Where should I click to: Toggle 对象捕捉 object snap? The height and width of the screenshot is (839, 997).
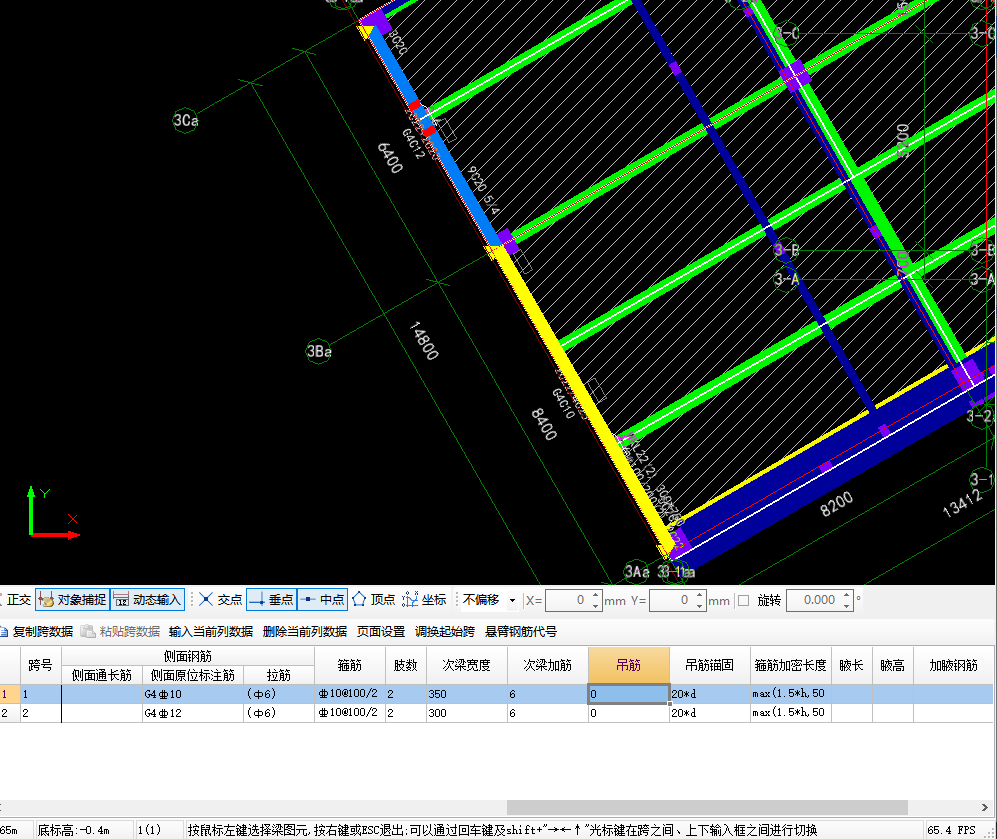click(72, 599)
